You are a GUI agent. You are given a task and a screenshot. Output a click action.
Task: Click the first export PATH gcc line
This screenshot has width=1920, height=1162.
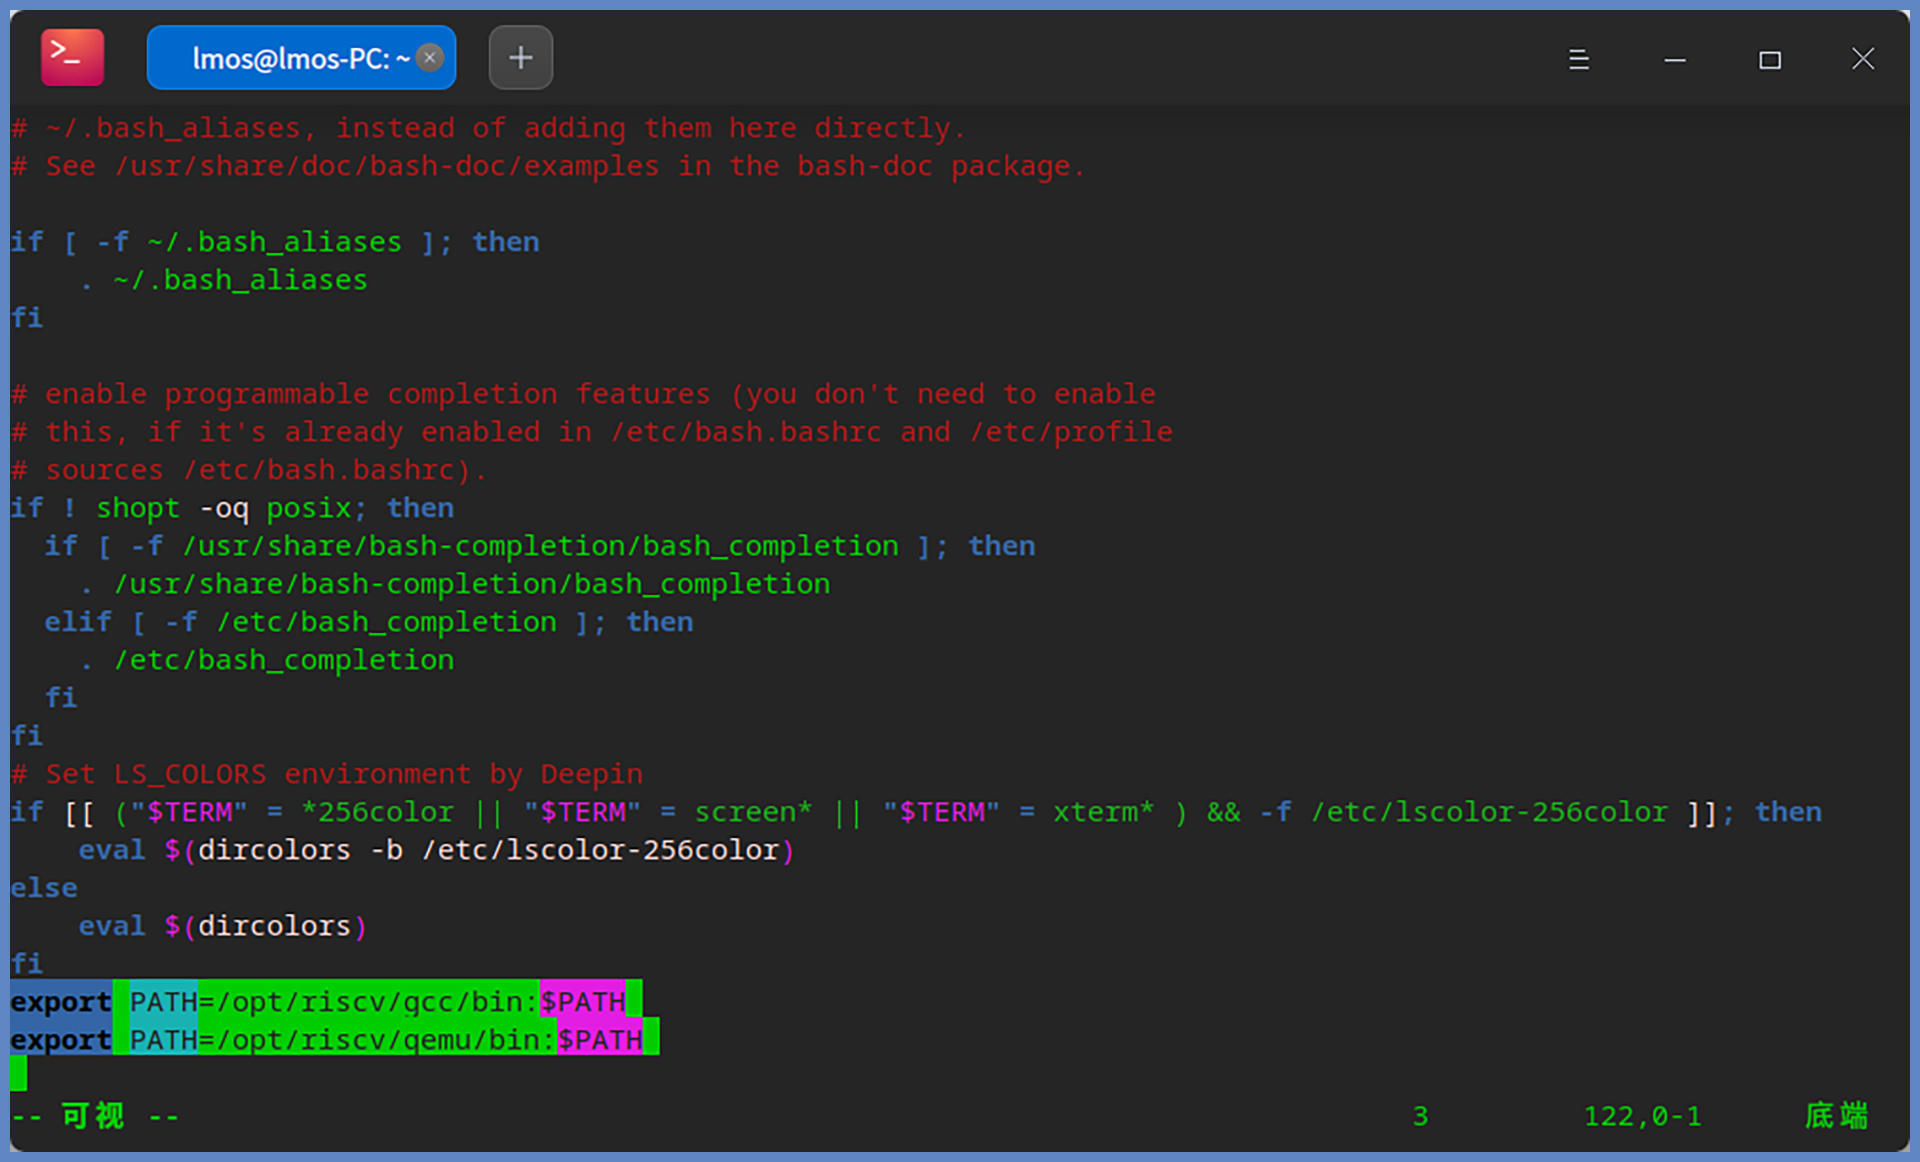[x=330, y=1001]
